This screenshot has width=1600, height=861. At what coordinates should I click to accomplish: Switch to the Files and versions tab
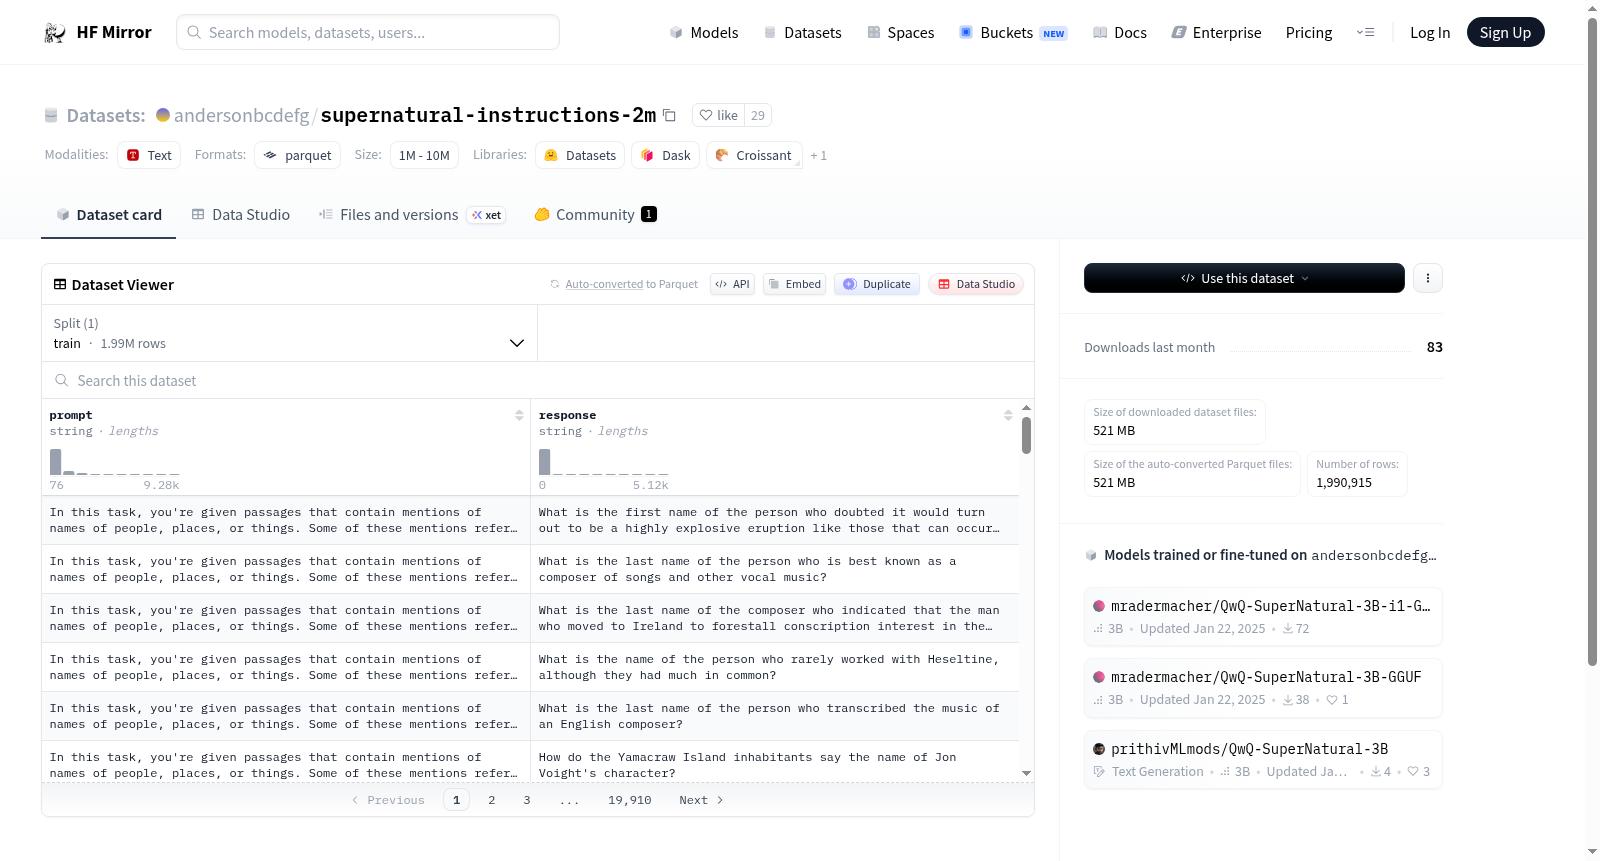[x=412, y=215]
